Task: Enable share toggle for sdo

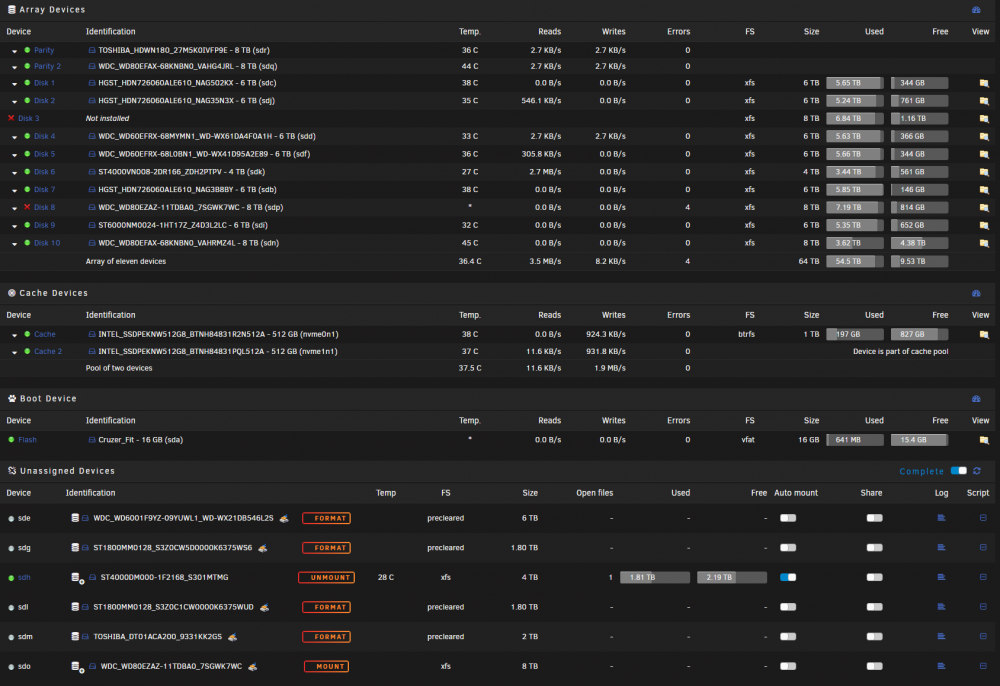Action: (874, 666)
